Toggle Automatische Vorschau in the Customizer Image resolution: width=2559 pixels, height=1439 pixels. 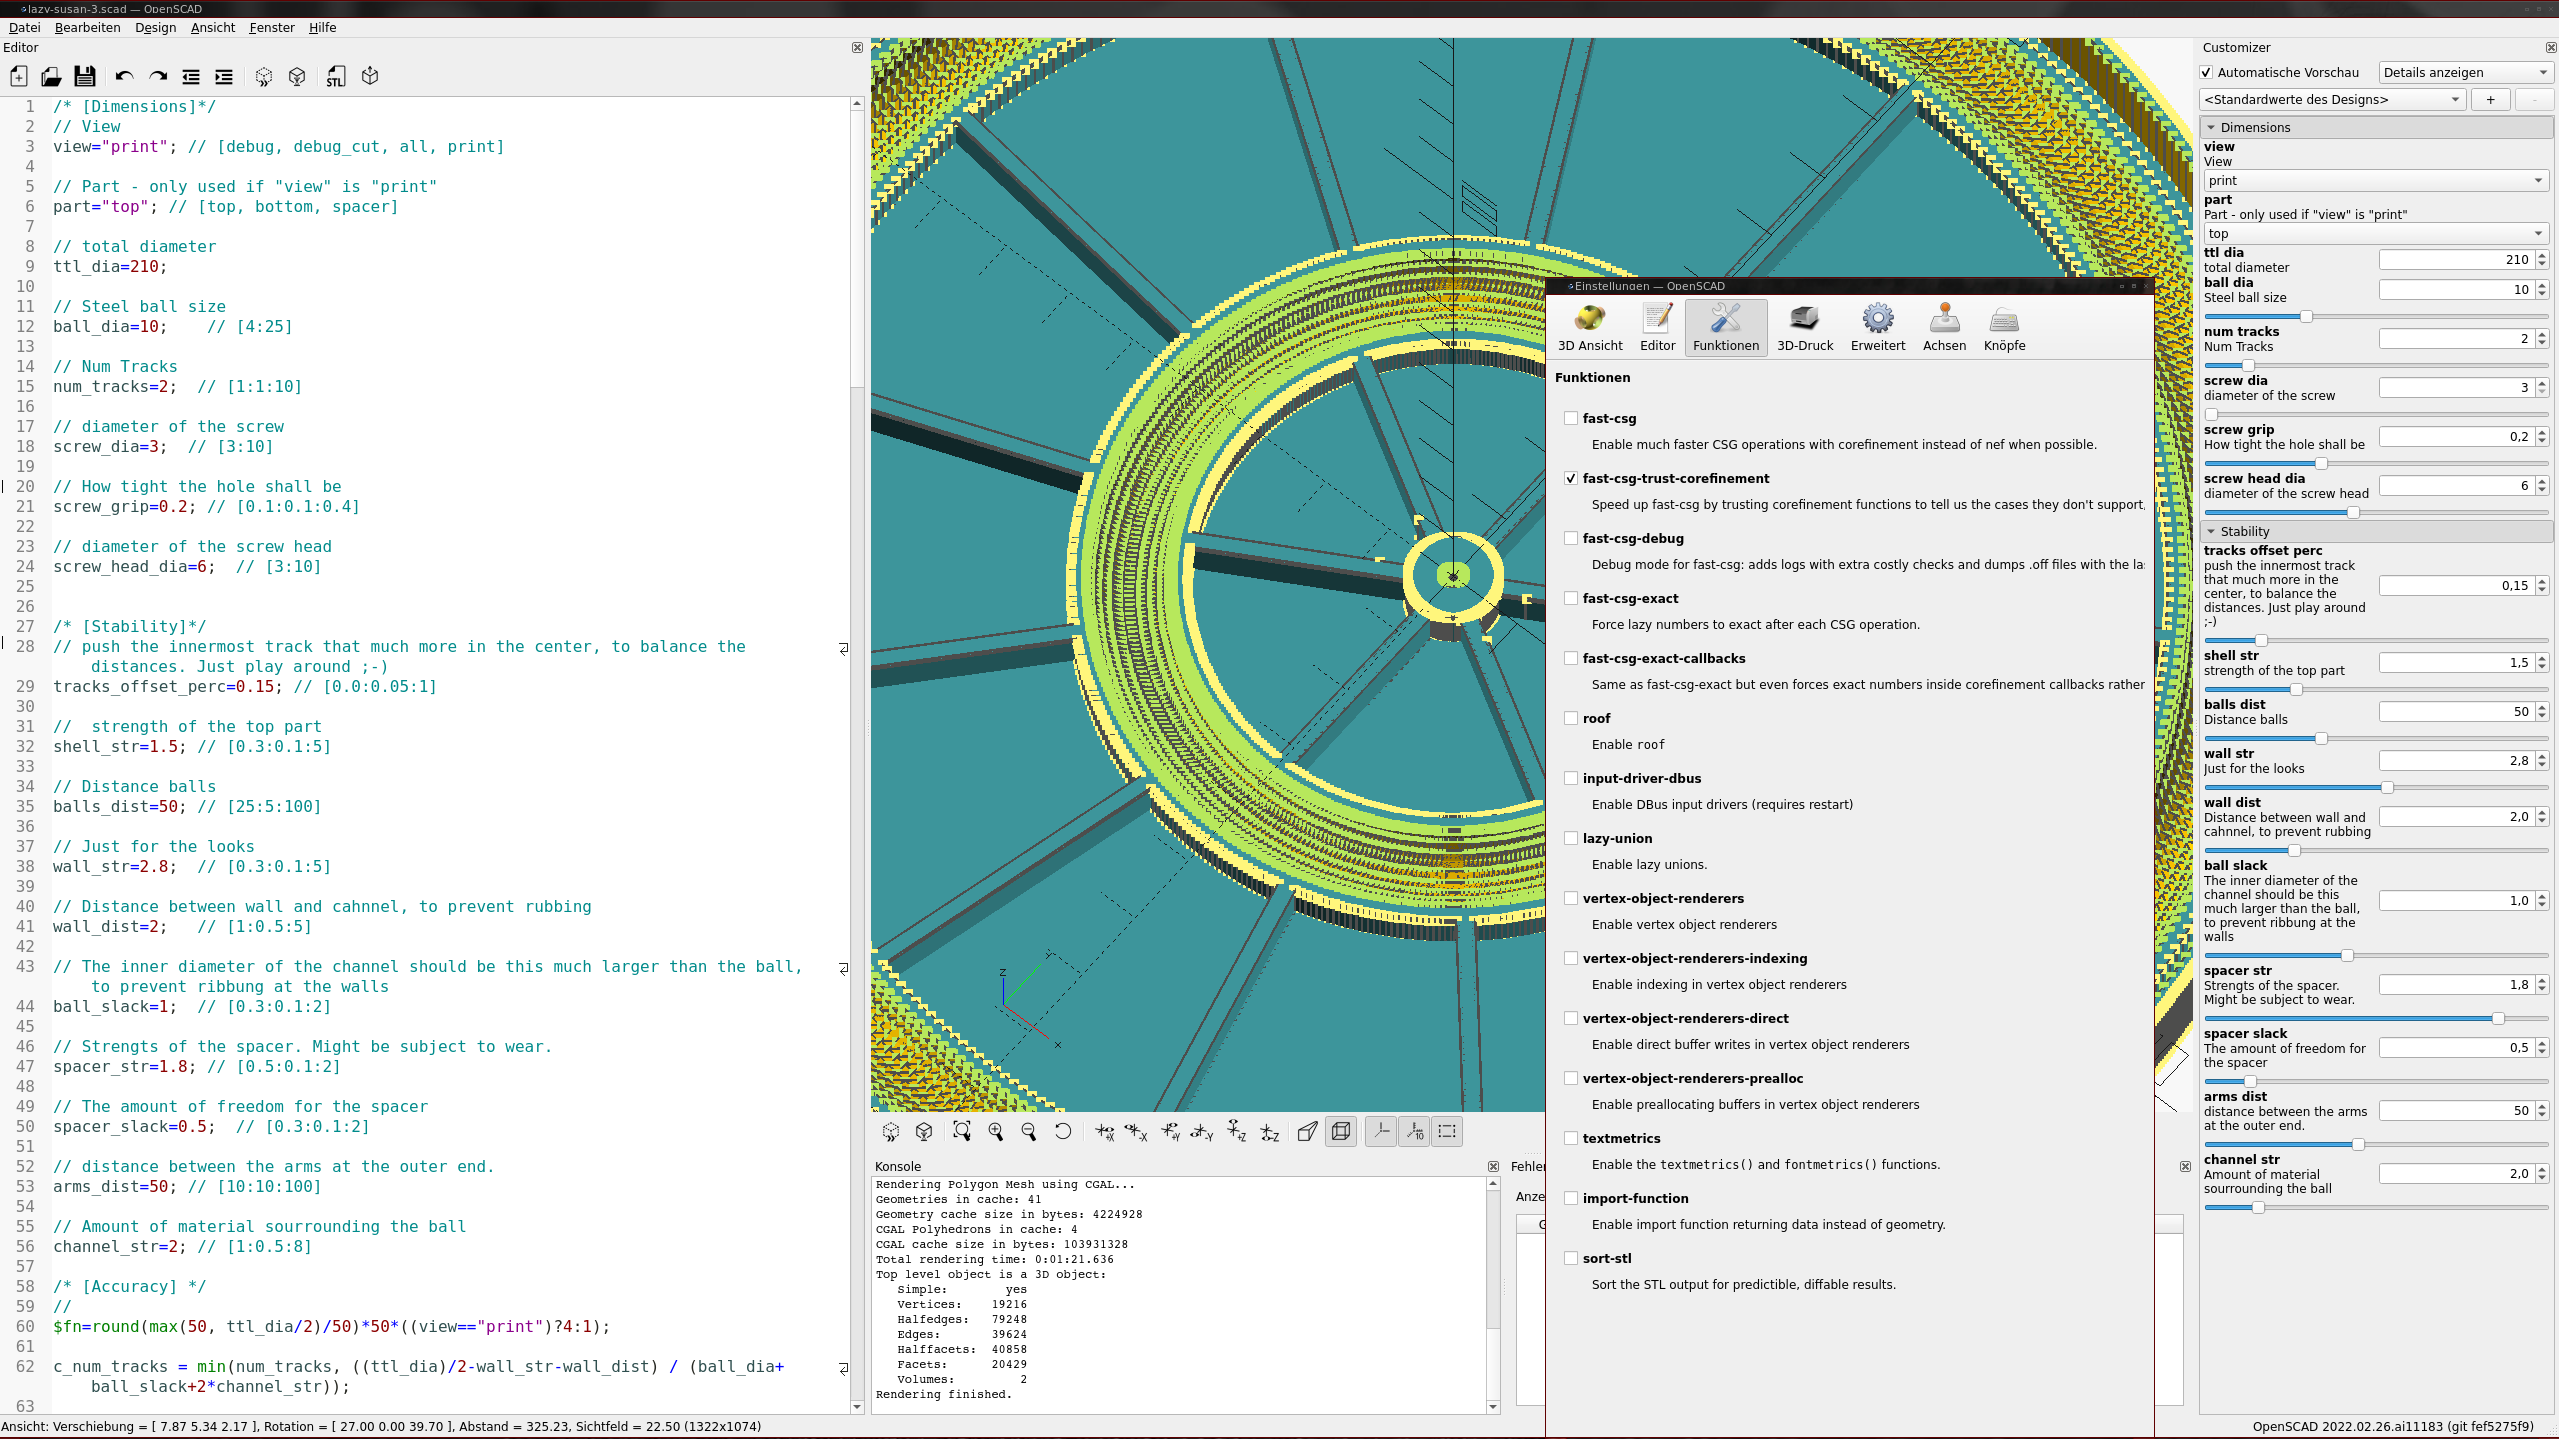tap(2206, 73)
